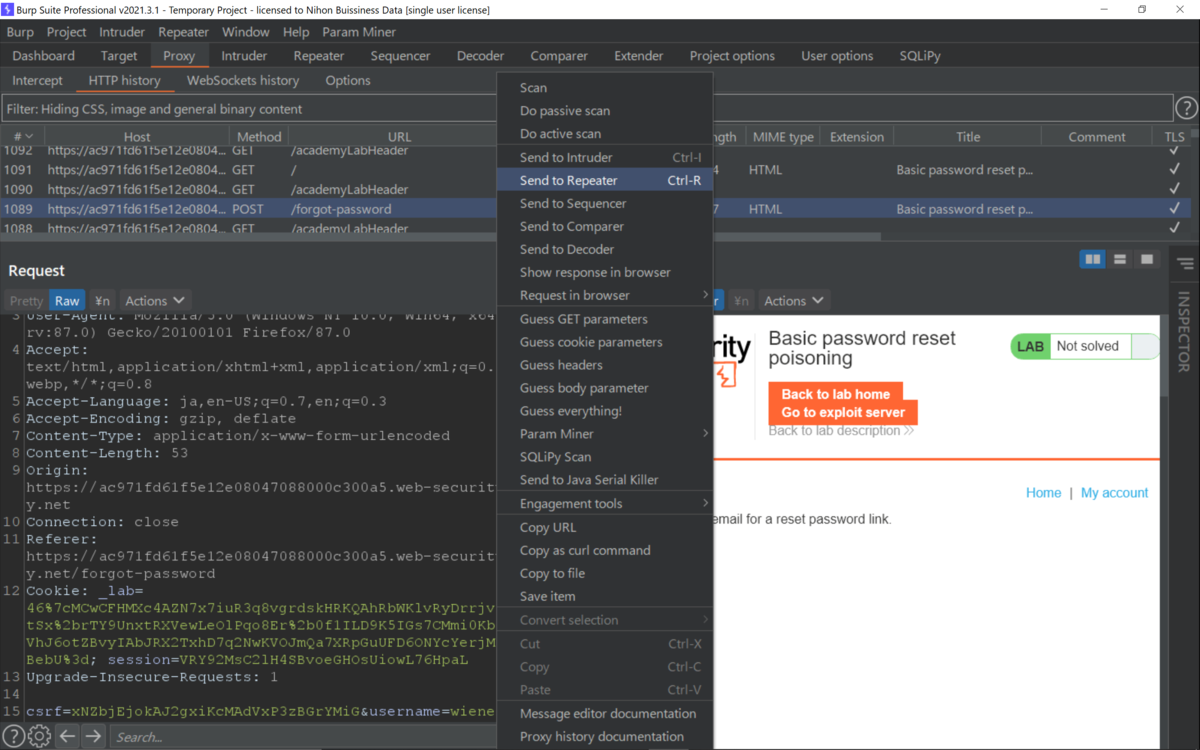The height and width of the screenshot is (750, 1200).
Task: Toggle Pretty view in Request panel
Action: click(26, 300)
